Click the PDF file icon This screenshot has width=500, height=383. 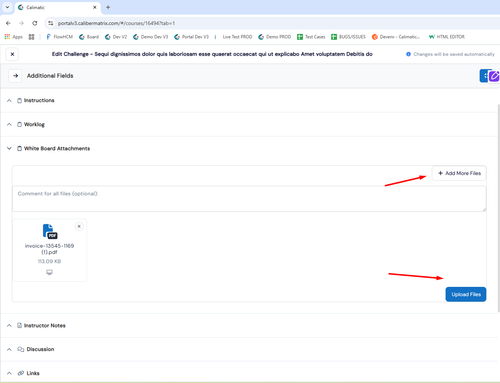[50, 231]
